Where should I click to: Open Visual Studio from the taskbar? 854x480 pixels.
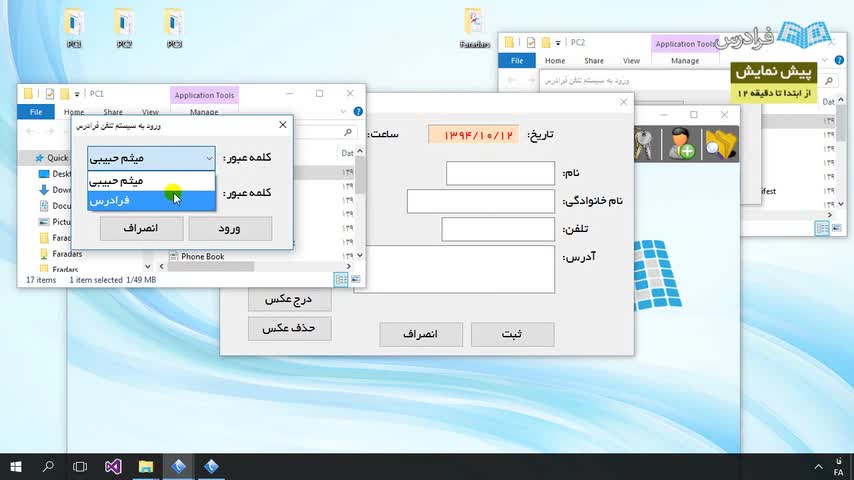point(113,466)
